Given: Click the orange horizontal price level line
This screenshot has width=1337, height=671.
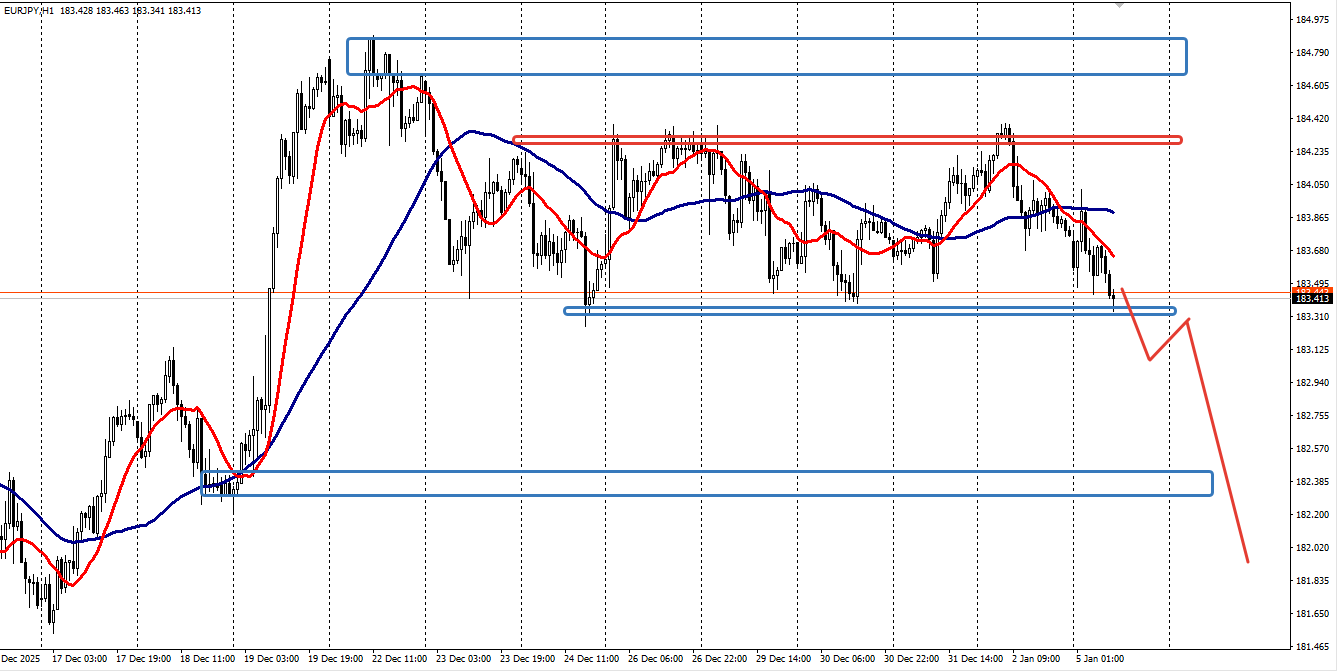Looking at the screenshot, I should pos(645,292).
